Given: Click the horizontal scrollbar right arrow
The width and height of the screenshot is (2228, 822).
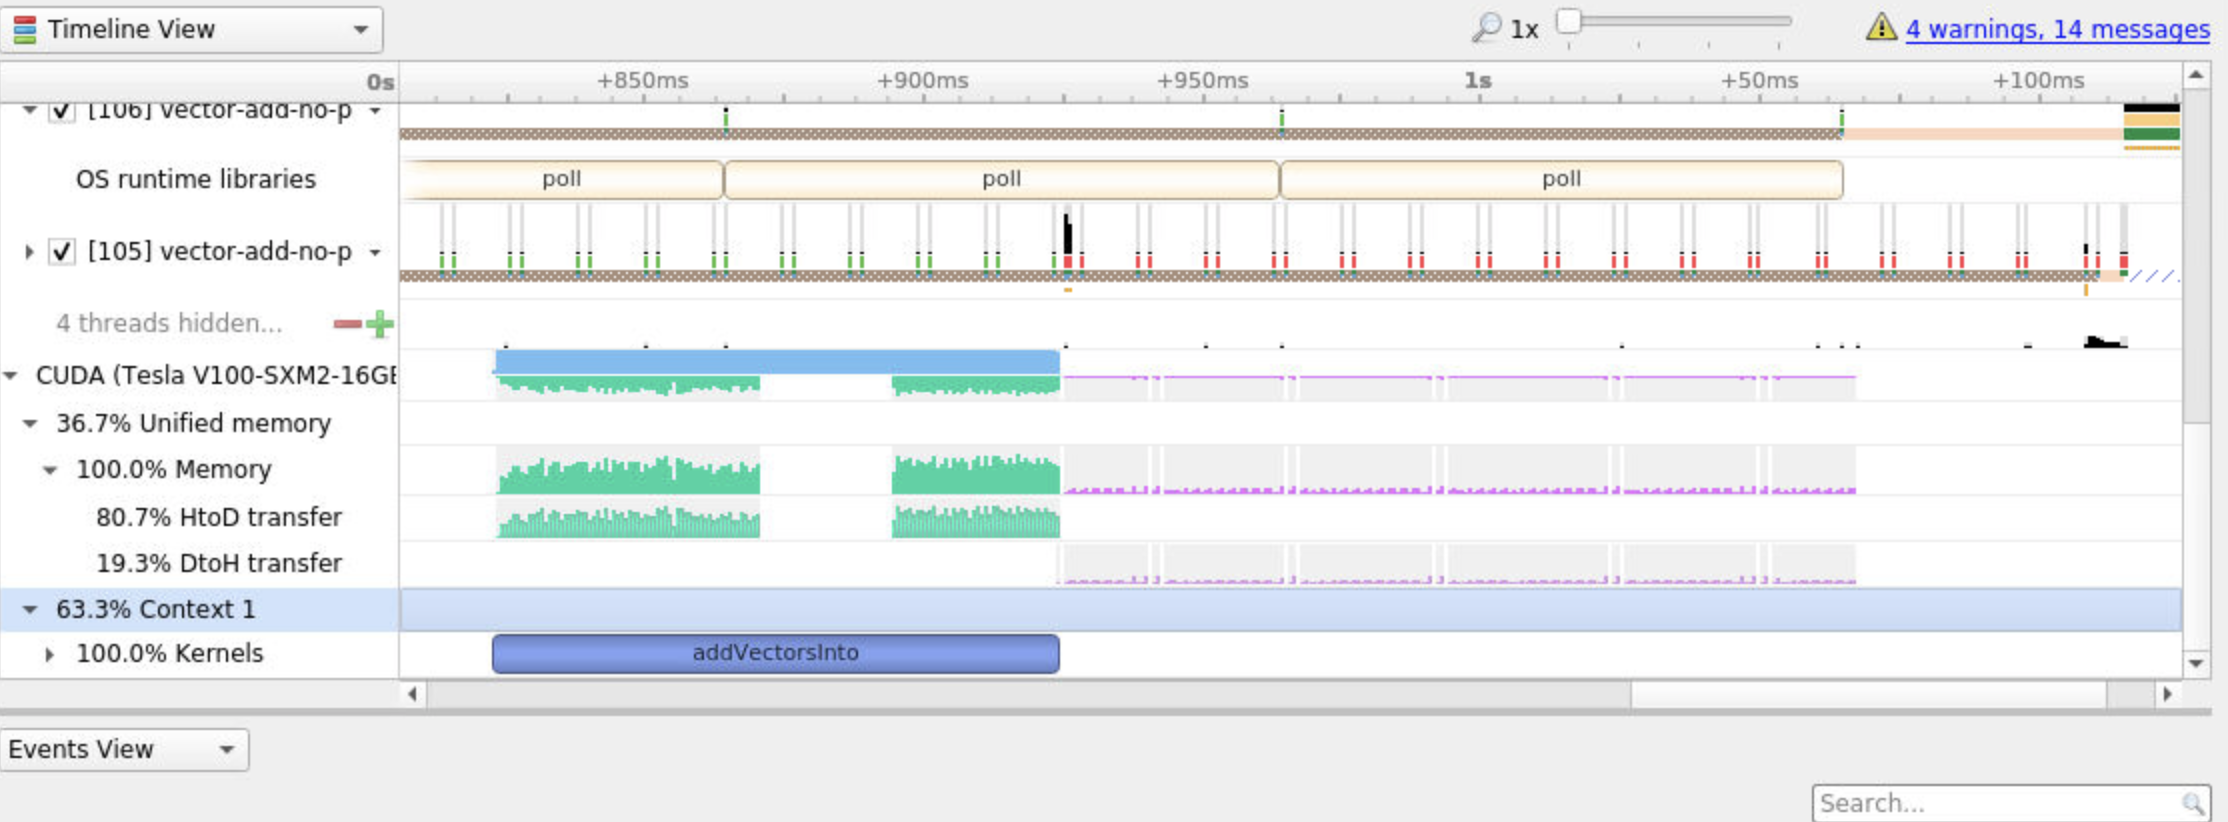Looking at the screenshot, I should [2167, 694].
